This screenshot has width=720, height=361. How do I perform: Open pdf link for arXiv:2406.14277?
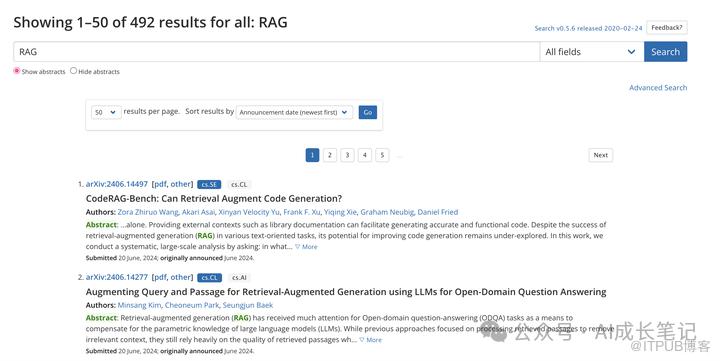click(160, 277)
